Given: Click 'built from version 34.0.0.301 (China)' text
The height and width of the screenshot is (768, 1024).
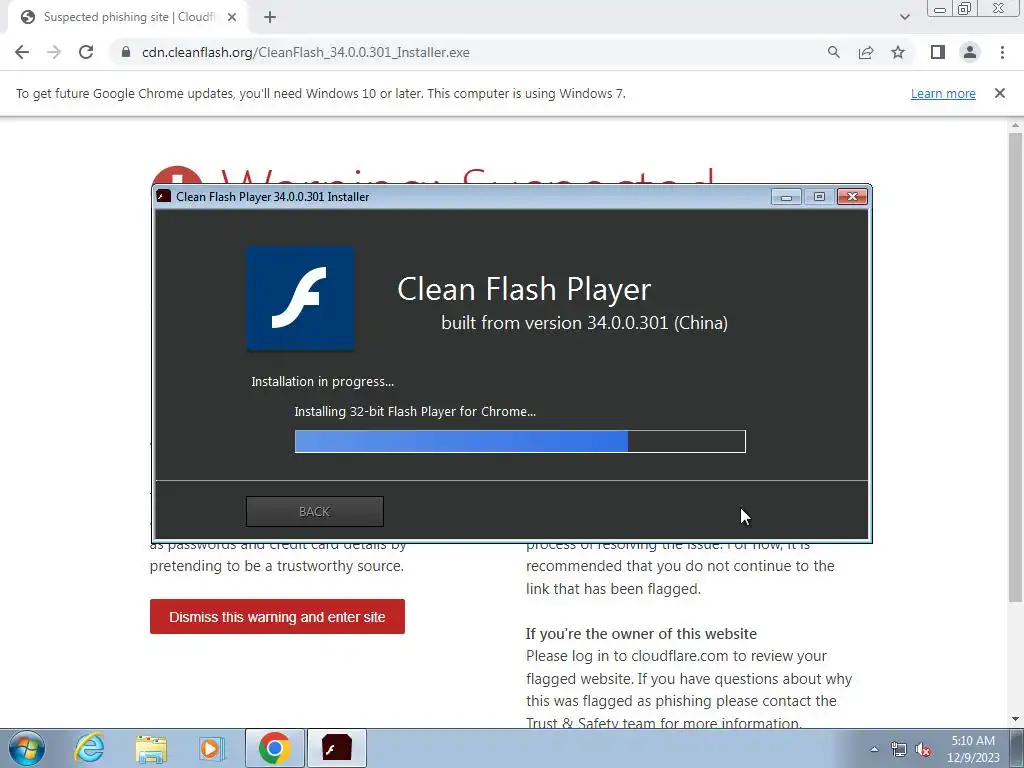Looking at the screenshot, I should point(584,323).
